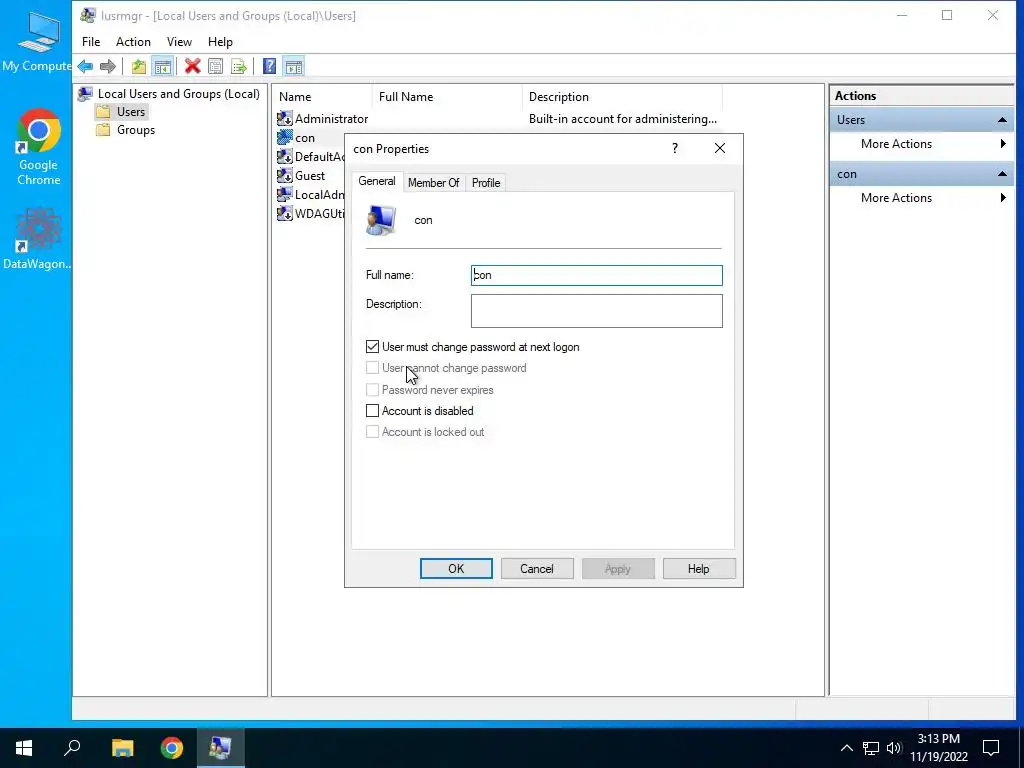
Task: Click the Description text box
Action: [596, 311]
